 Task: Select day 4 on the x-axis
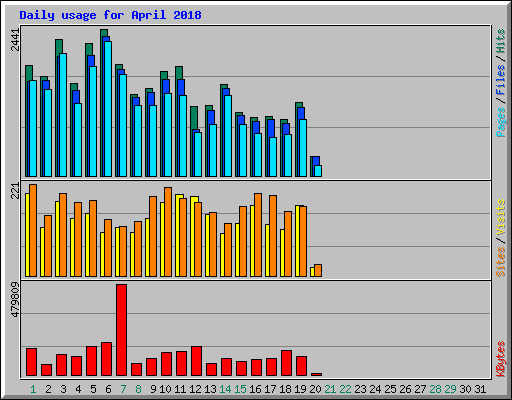(x=78, y=389)
